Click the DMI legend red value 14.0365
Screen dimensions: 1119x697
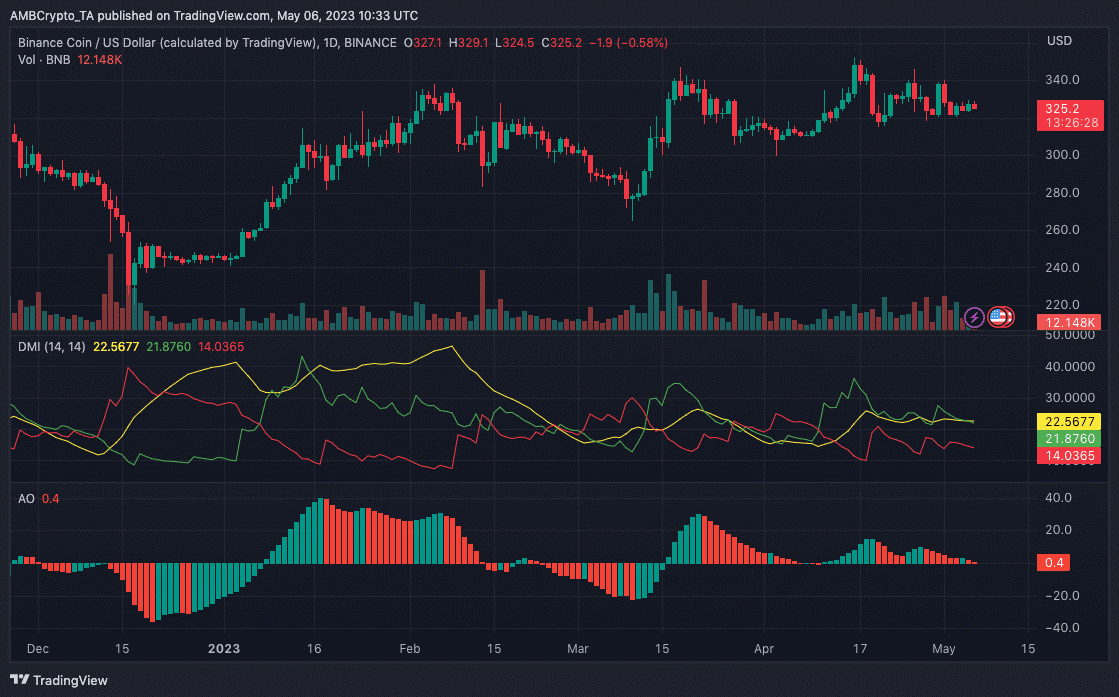221,347
